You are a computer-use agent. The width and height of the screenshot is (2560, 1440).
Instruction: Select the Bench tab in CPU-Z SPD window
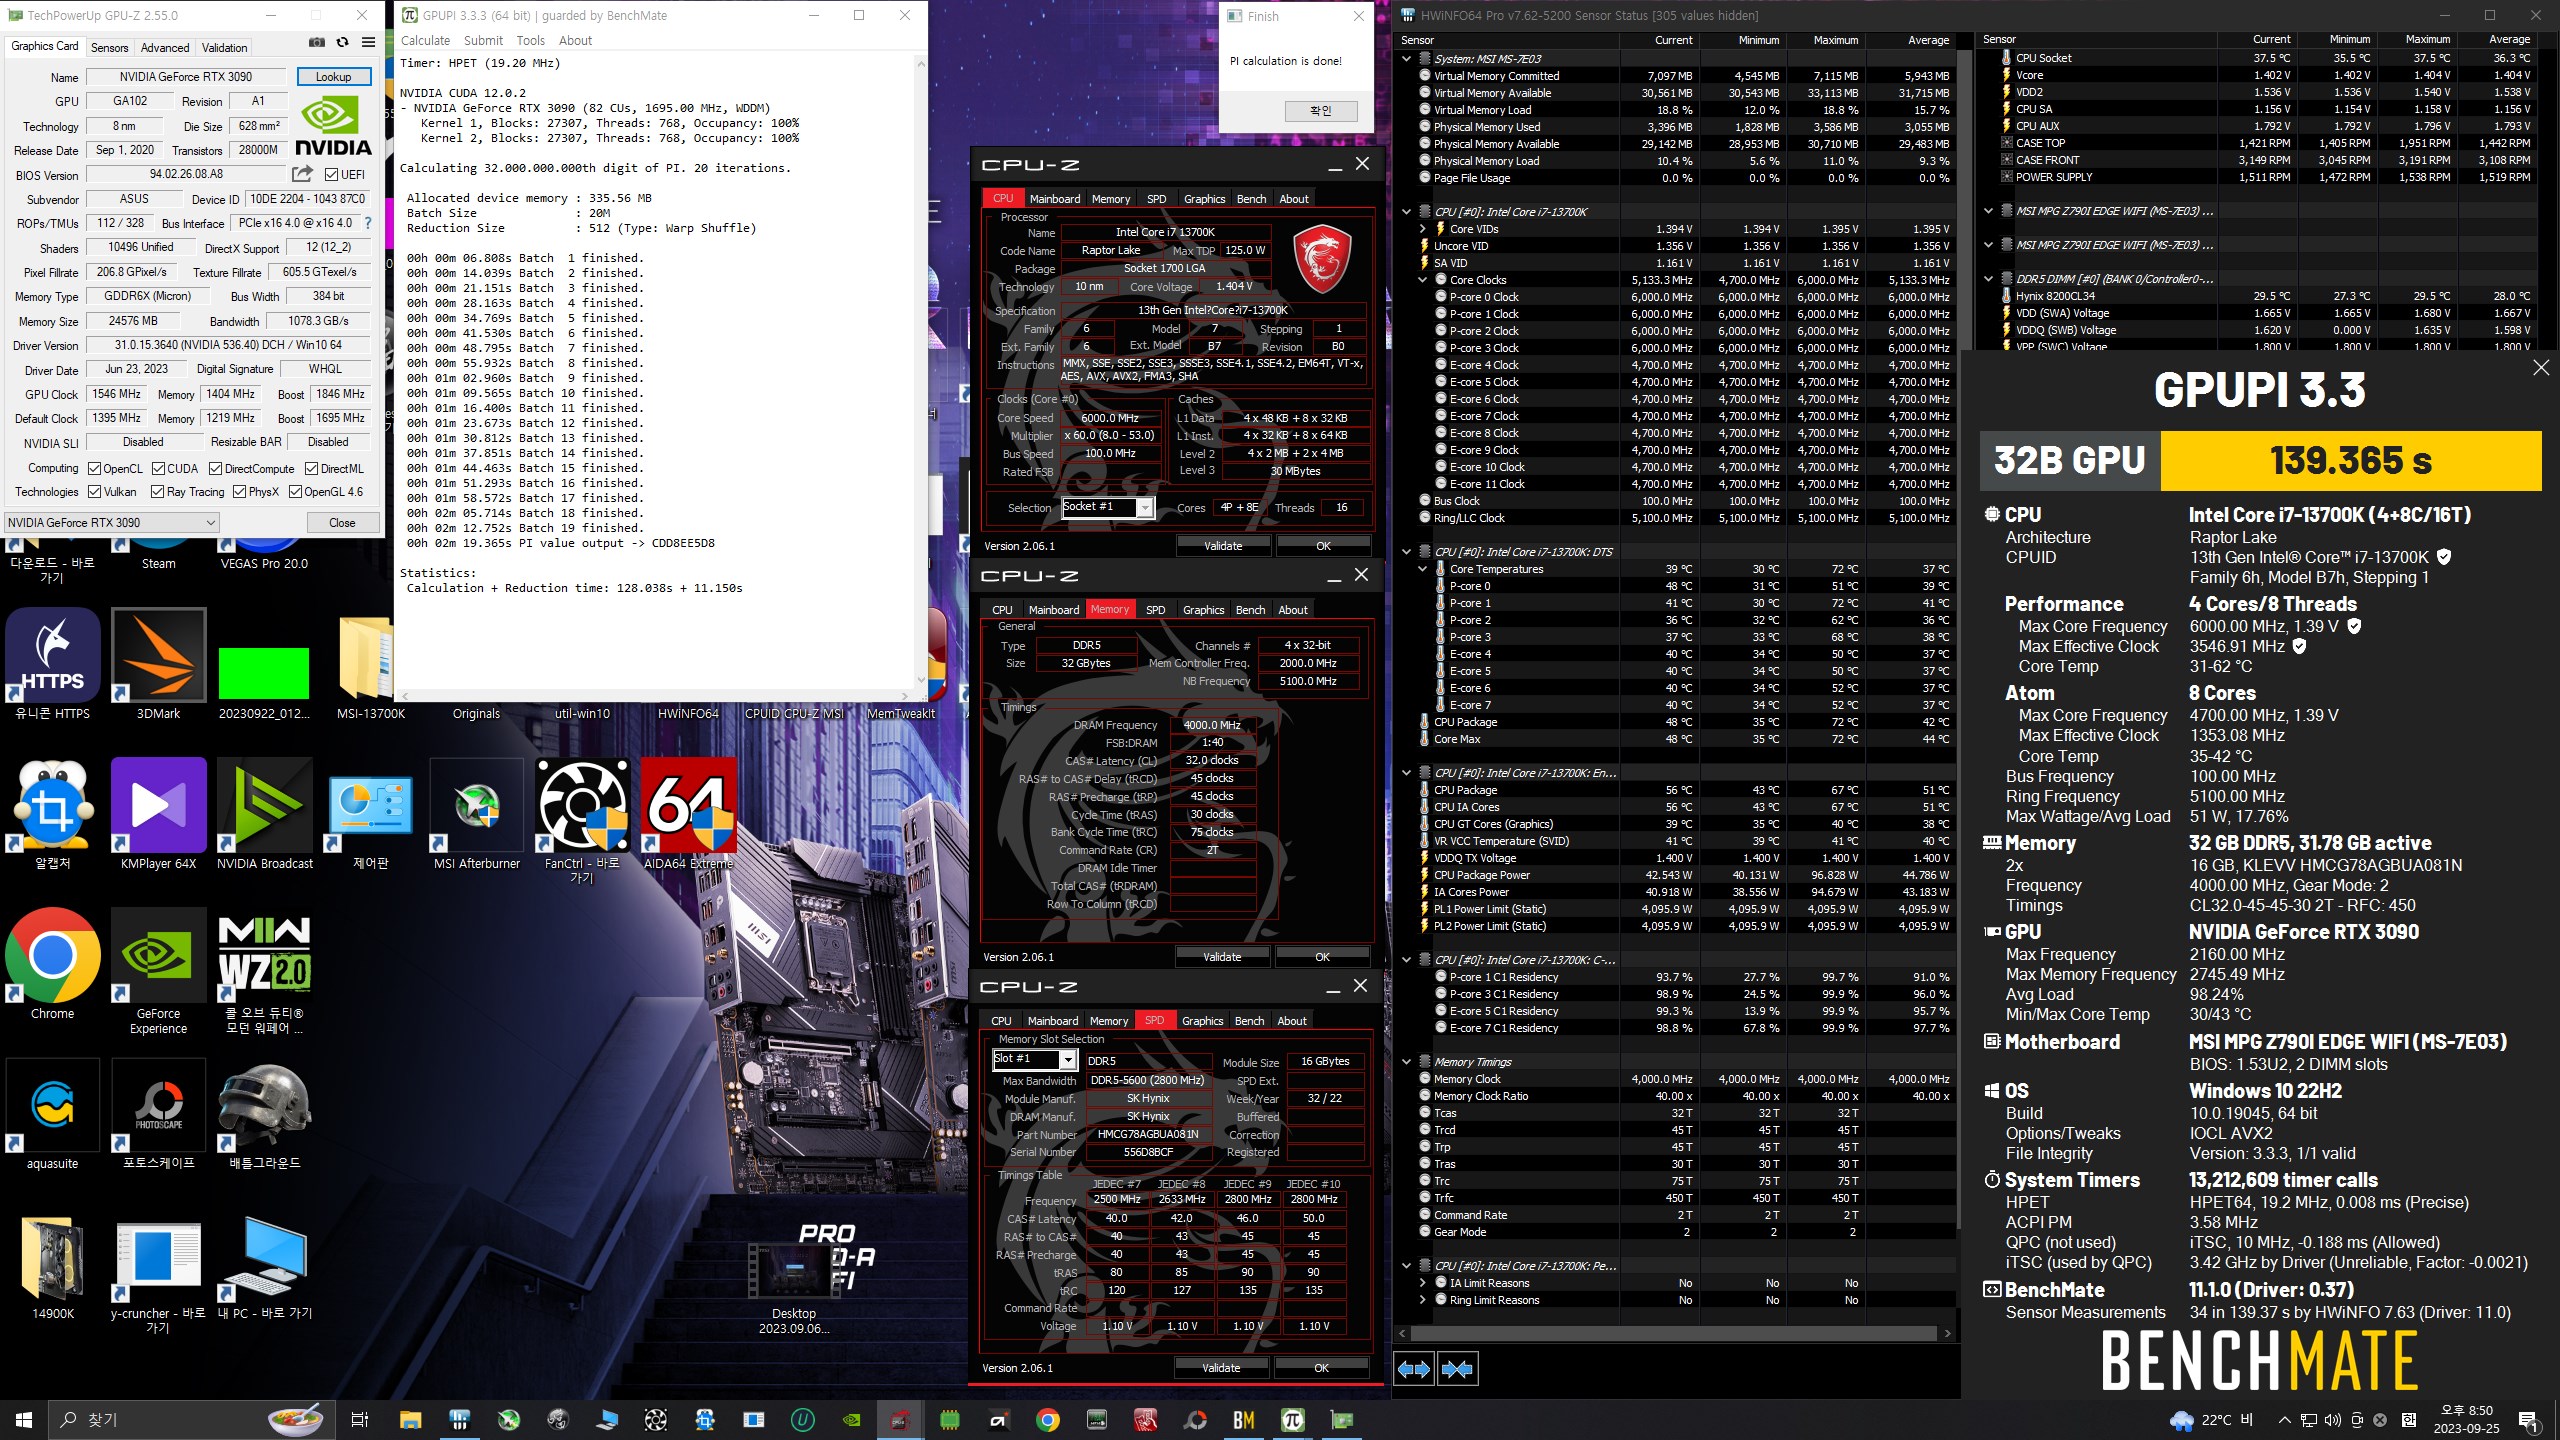tap(1249, 1021)
